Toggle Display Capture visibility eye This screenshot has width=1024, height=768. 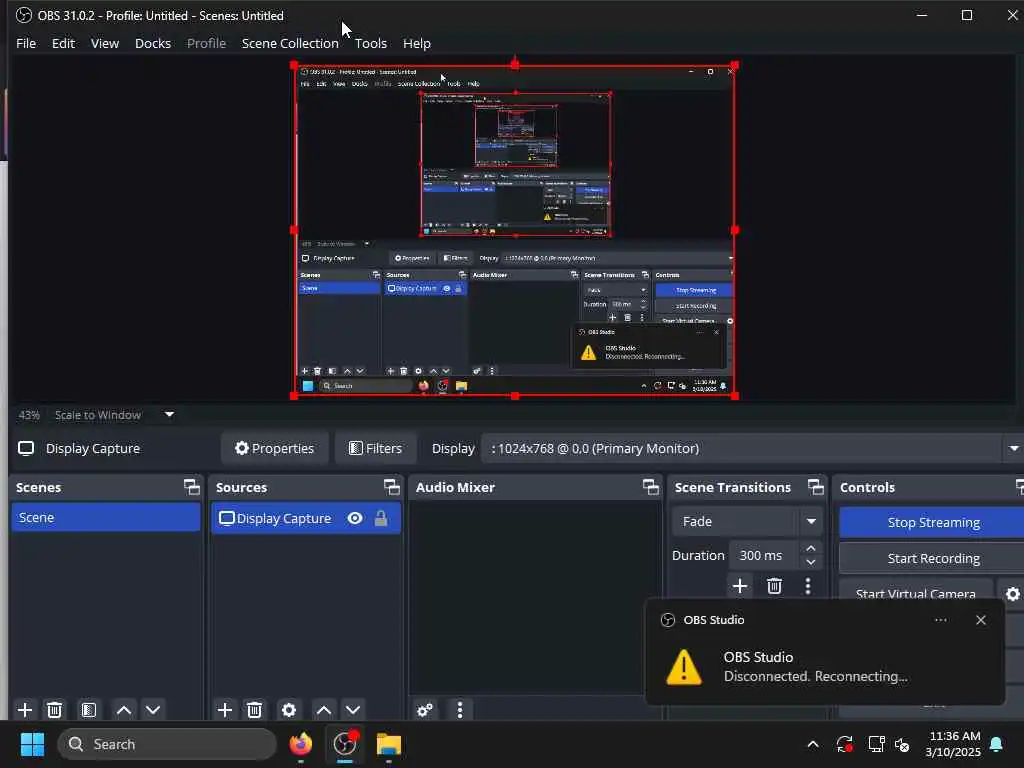tap(355, 518)
